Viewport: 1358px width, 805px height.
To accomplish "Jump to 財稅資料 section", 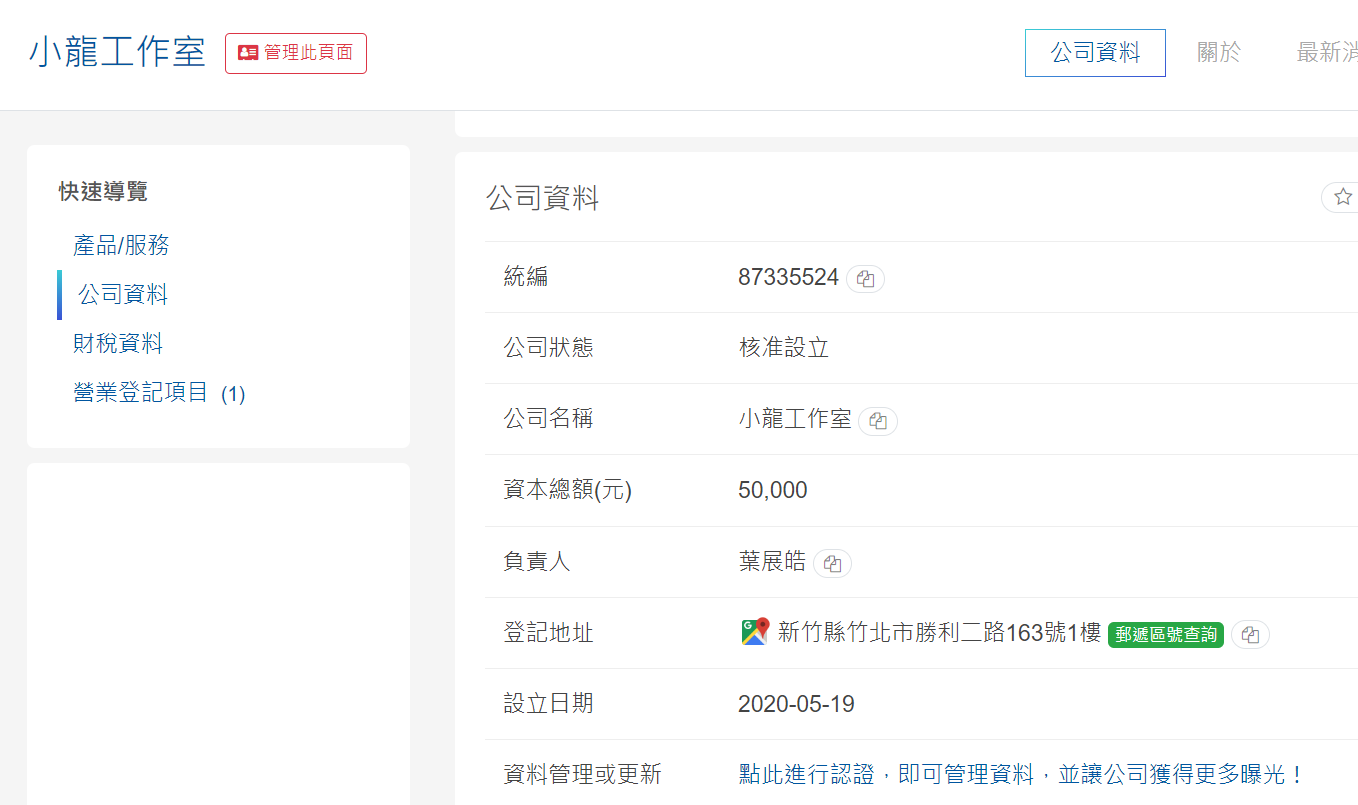I will [x=118, y=344].
